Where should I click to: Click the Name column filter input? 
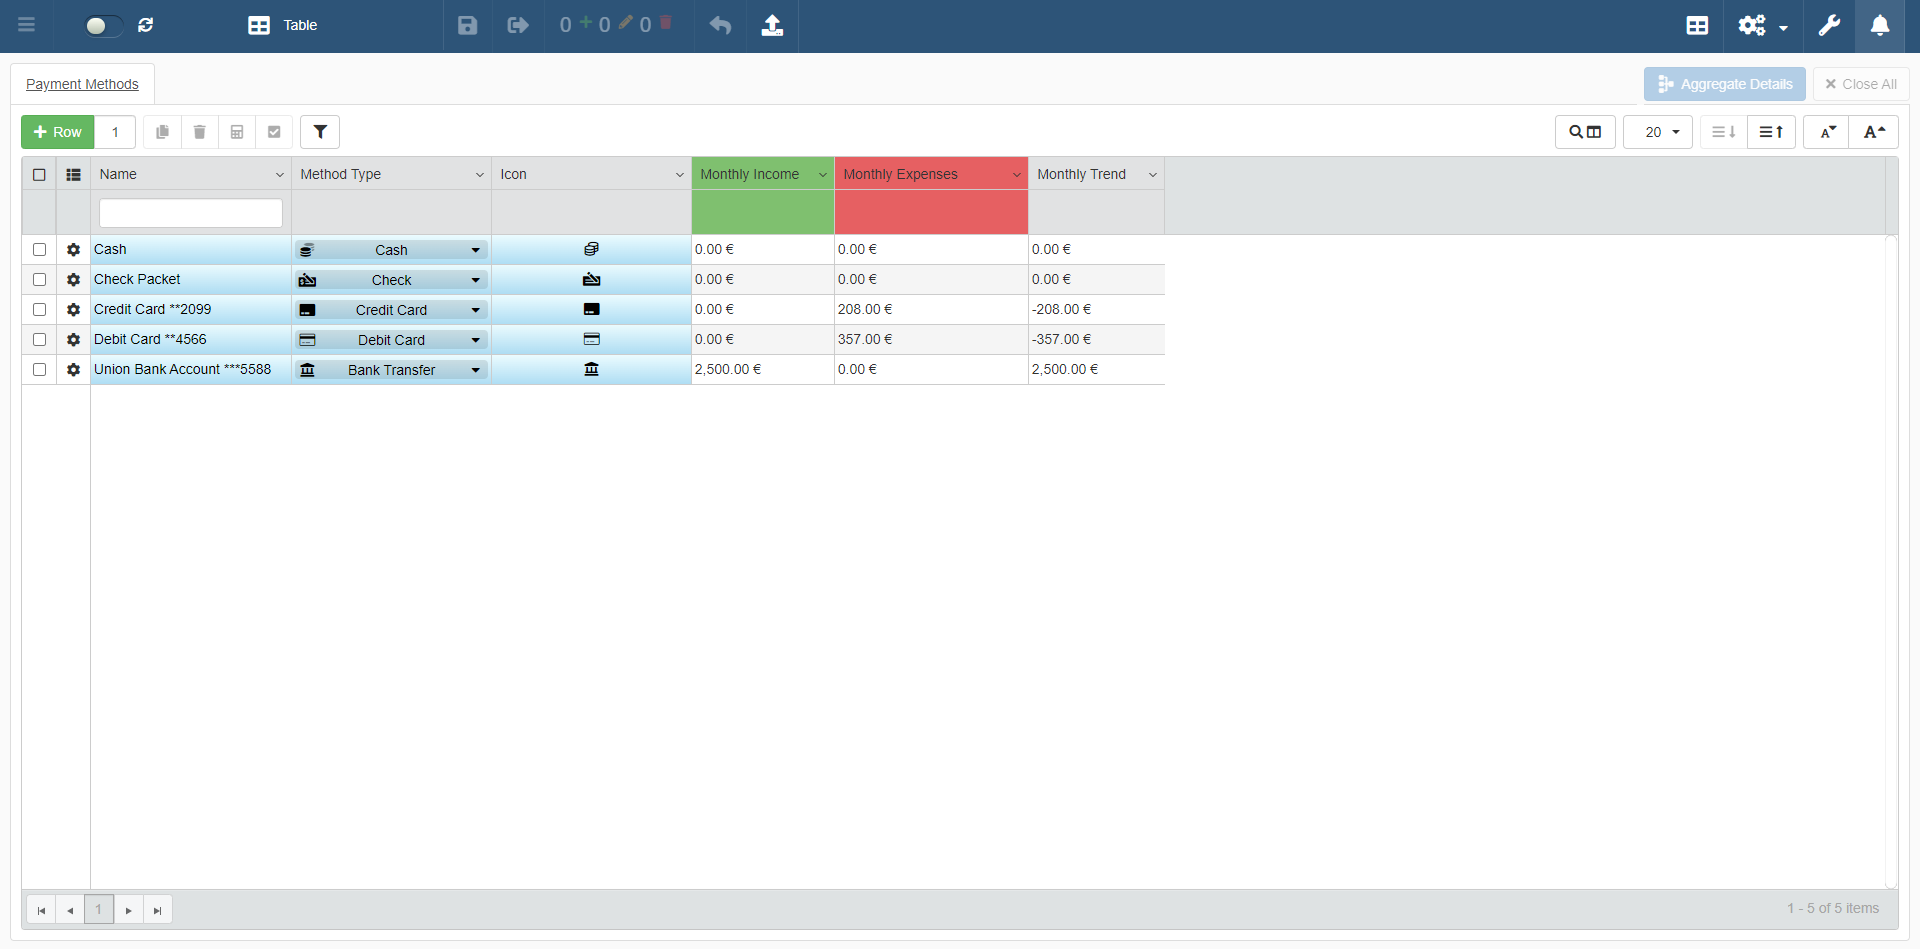(191, 213)
